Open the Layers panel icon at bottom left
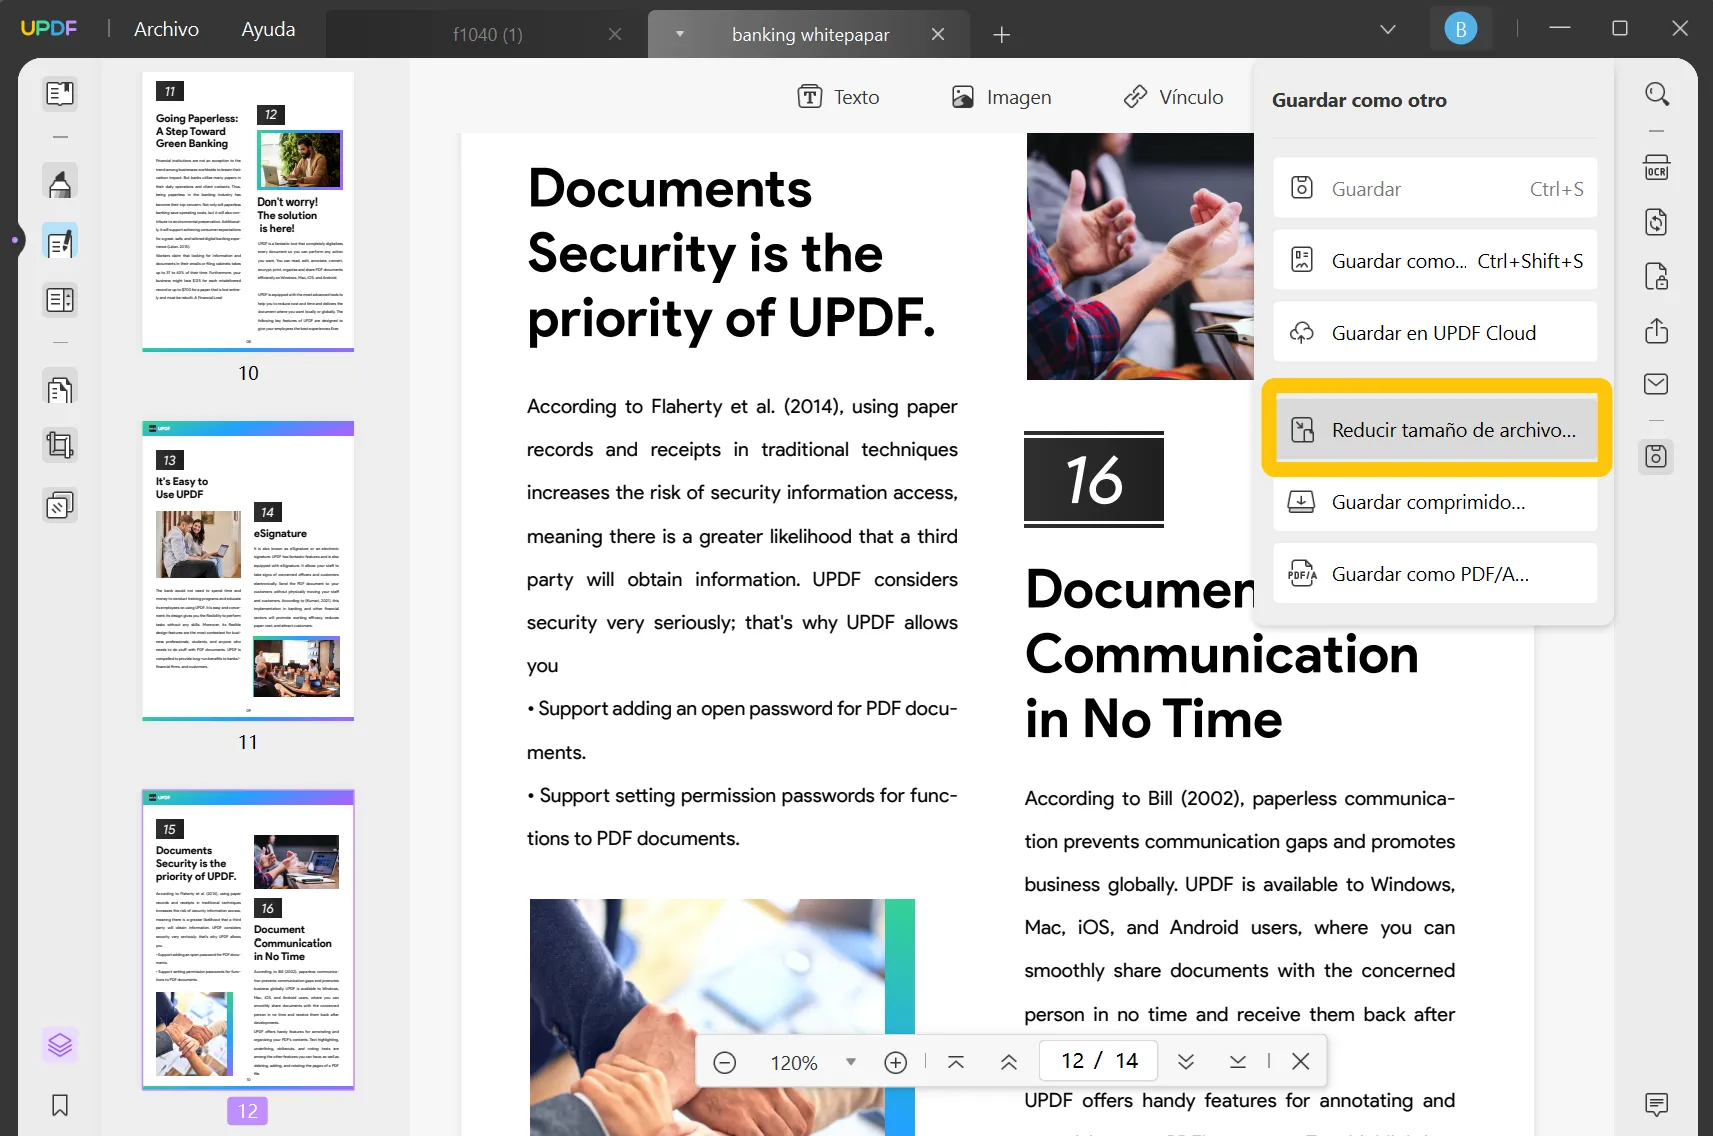1713x1136 pixels. click(x=60, y=1045)
